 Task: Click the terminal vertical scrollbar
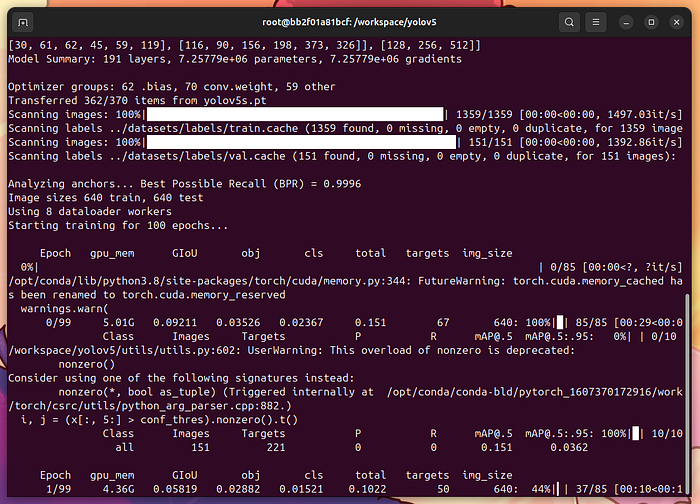pos(688,393)
